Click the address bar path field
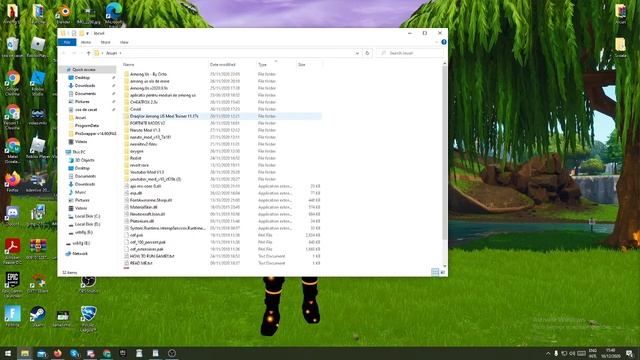The height and width of the screenshot is (360, 640). point(227,53)
